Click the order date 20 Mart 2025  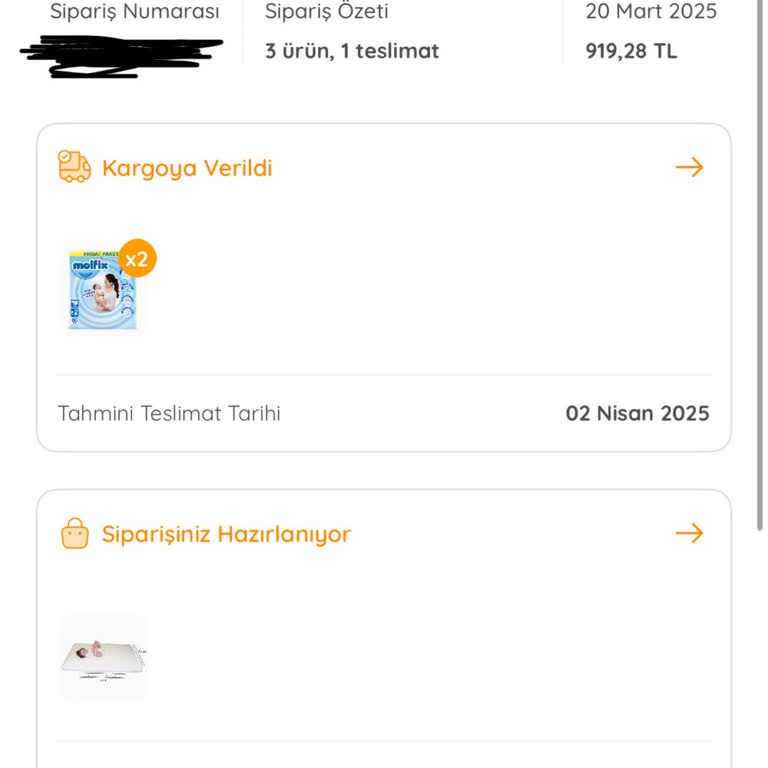point(651,12)
